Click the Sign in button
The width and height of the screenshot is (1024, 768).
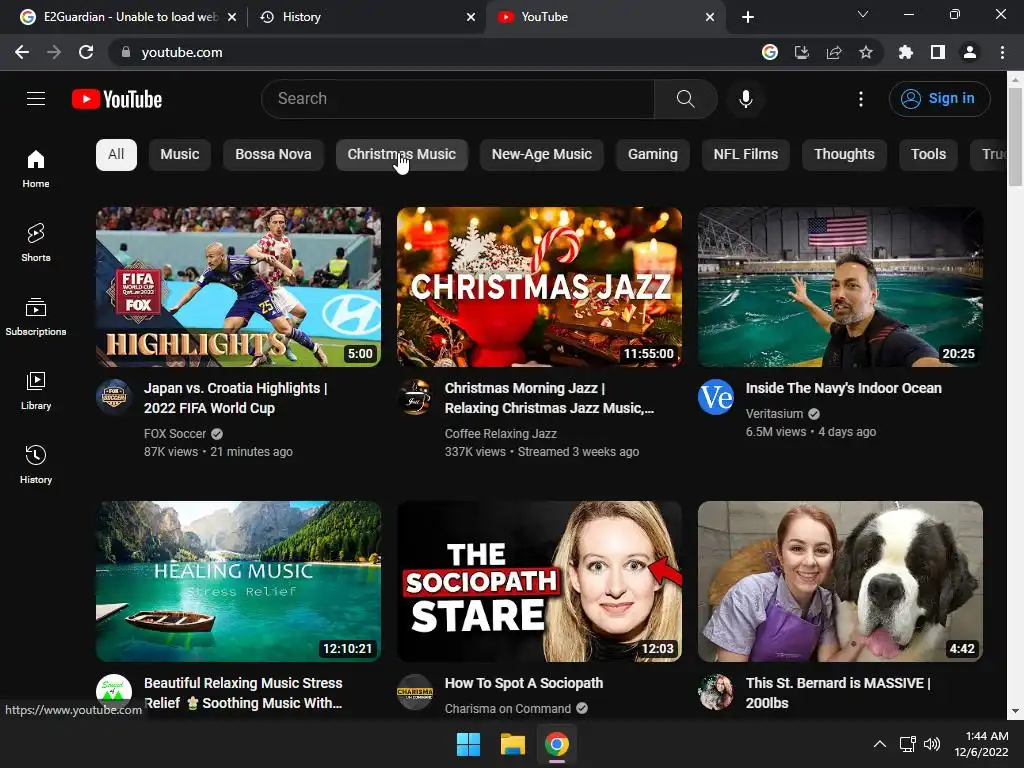coord(939,99)
